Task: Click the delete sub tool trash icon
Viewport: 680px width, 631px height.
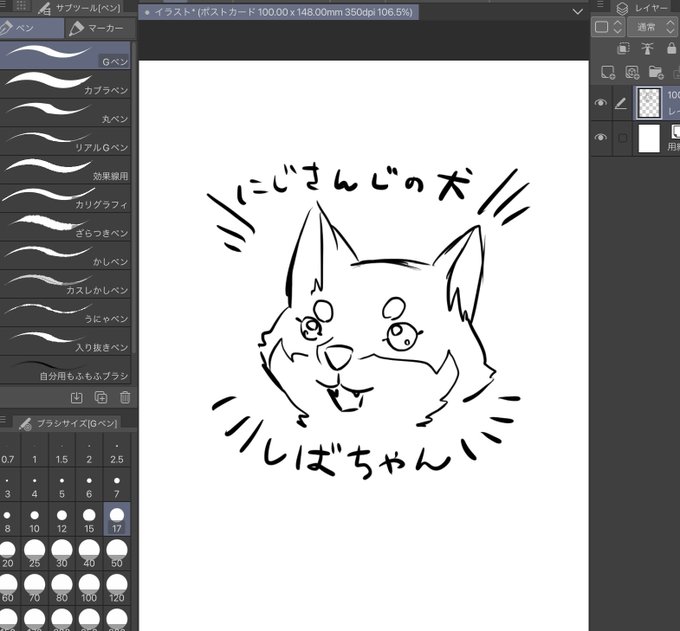Action: click(125, 397)
